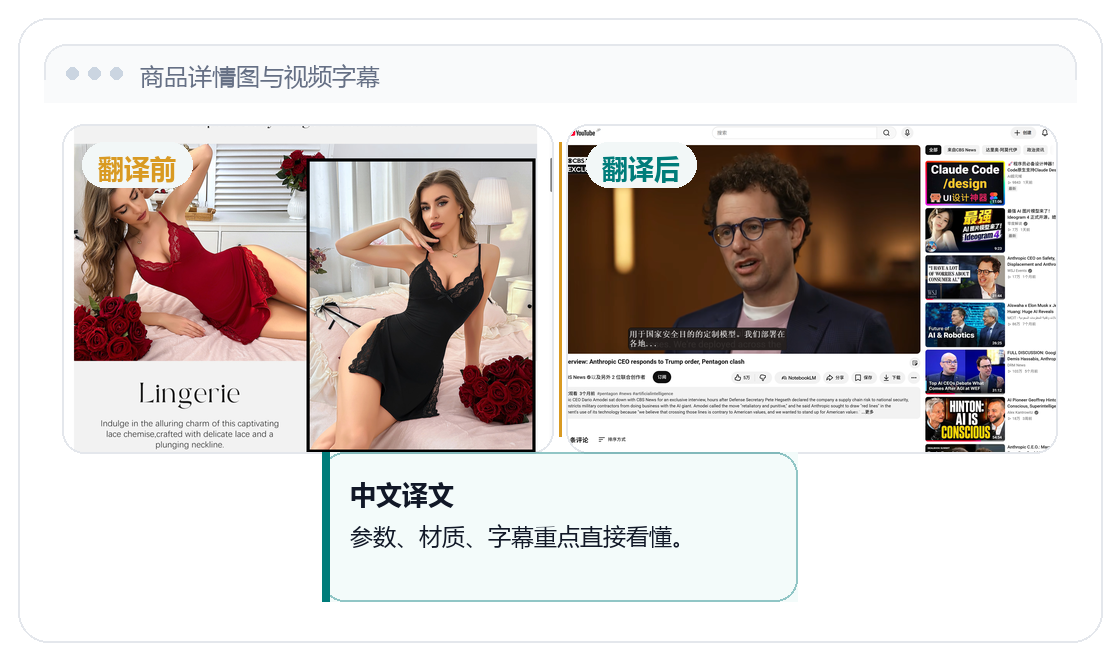
Task: Open NotebookLM button under video
Action: [x=798, y=378]
